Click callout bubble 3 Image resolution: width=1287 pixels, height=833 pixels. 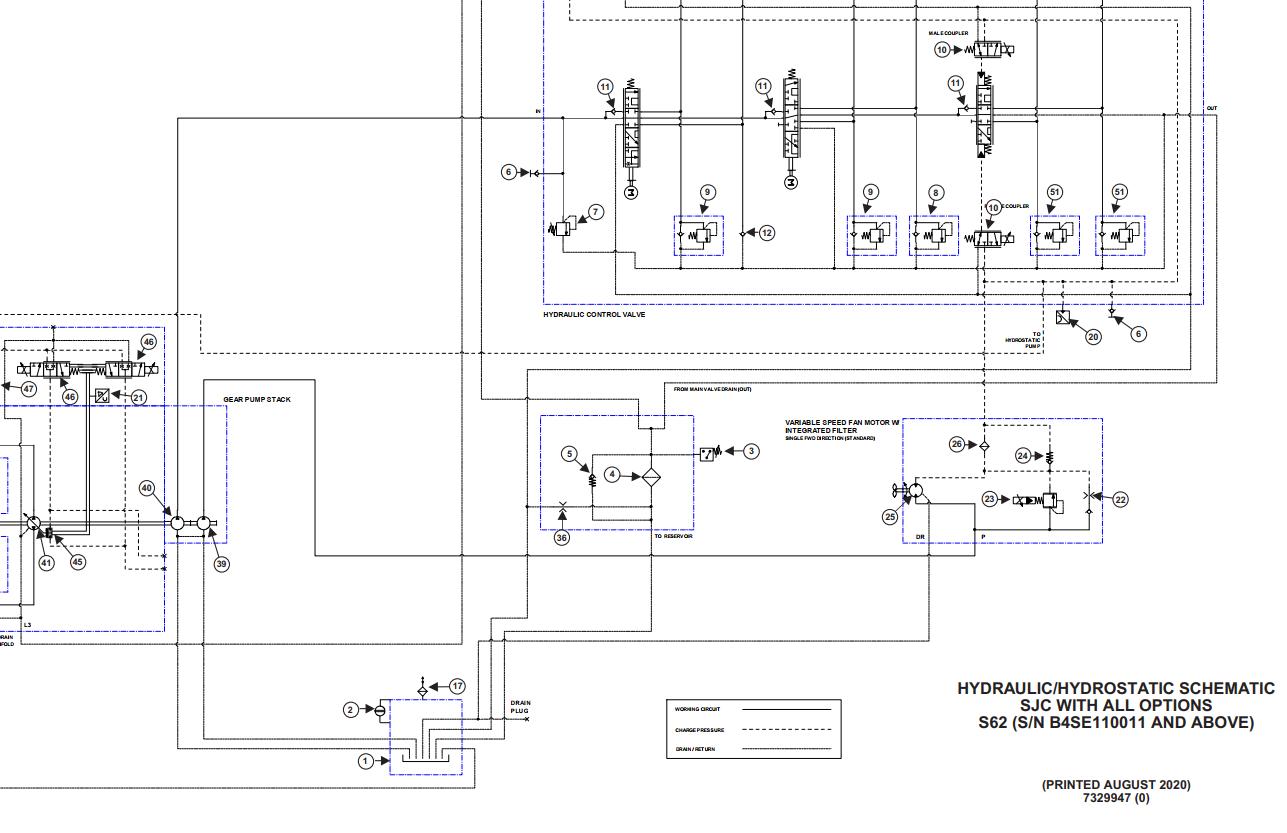751,452
